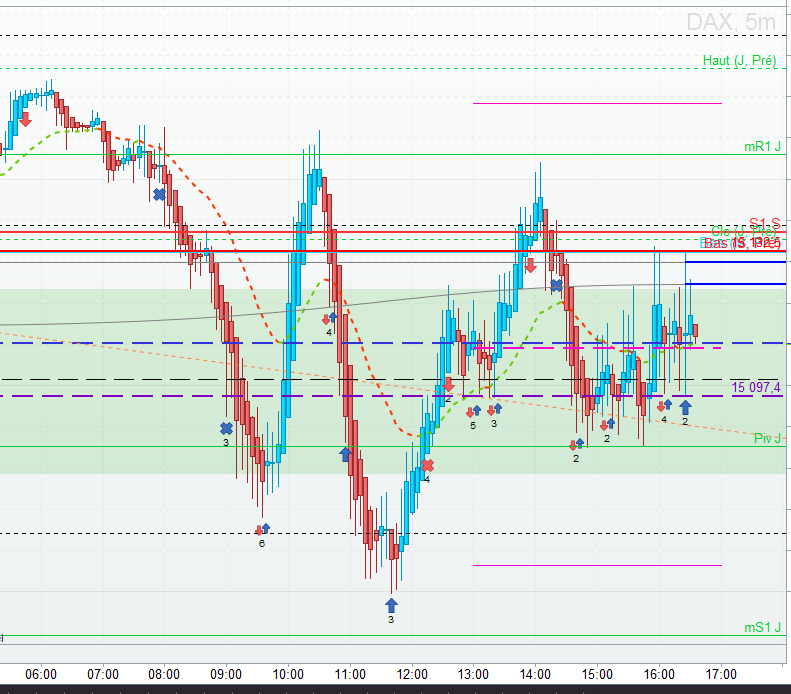Image resolution: width=791 pixels, height=694 pixels.
Task: Click the red down arrow near 06:00 candles
Action: (25, 120)
